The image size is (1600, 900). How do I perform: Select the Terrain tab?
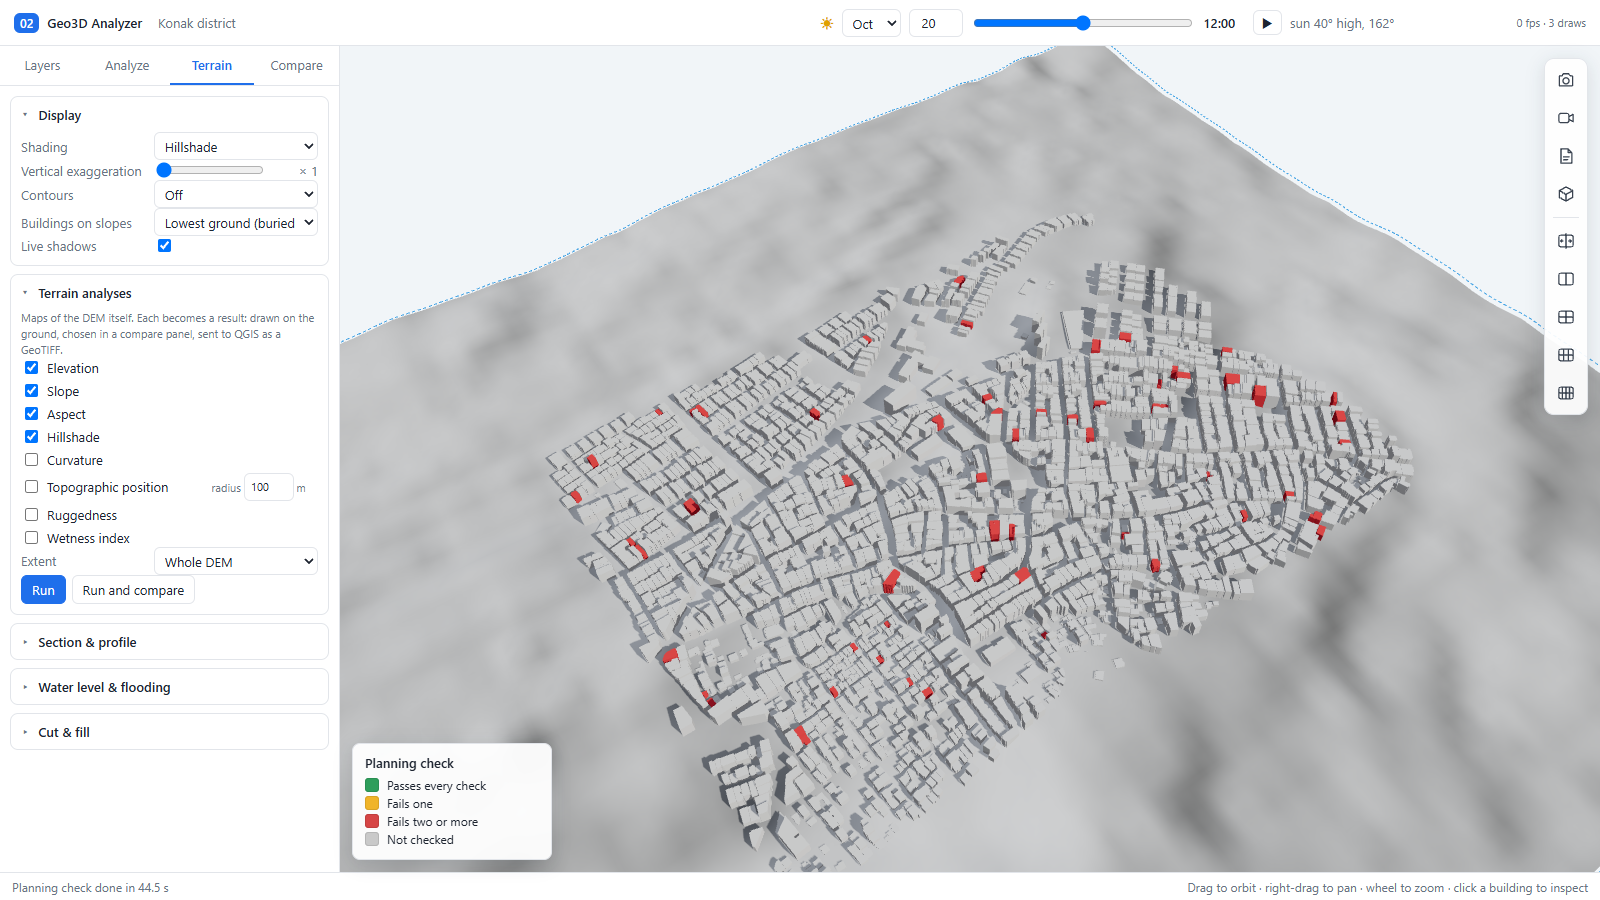(x=212, y=65)
